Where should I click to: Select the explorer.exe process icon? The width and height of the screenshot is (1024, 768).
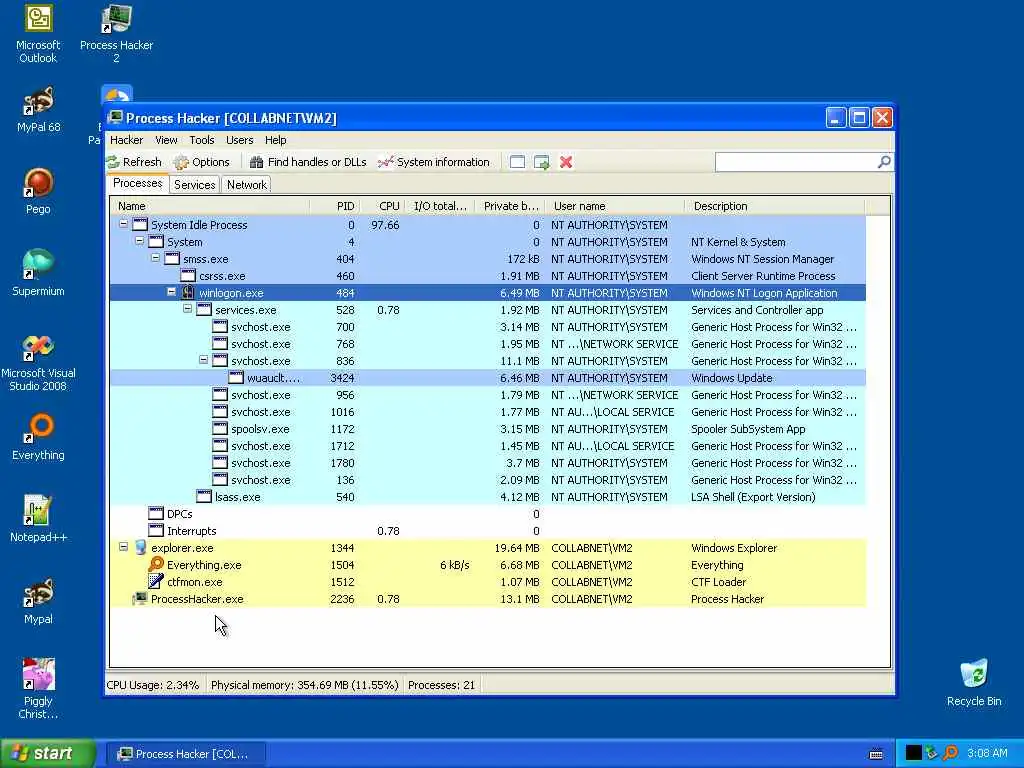[x=140, y=547]
